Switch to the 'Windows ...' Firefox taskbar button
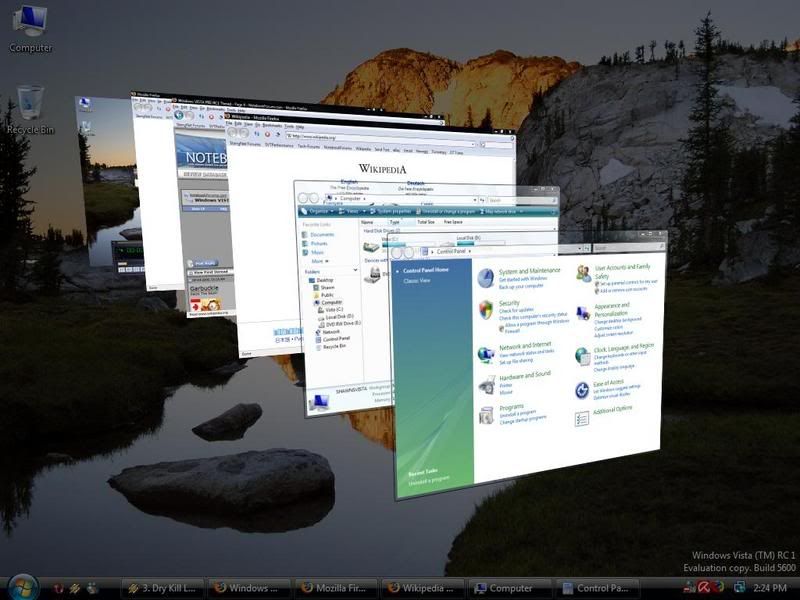This screenshot has width=800, height=600. [x=249, y=588]
